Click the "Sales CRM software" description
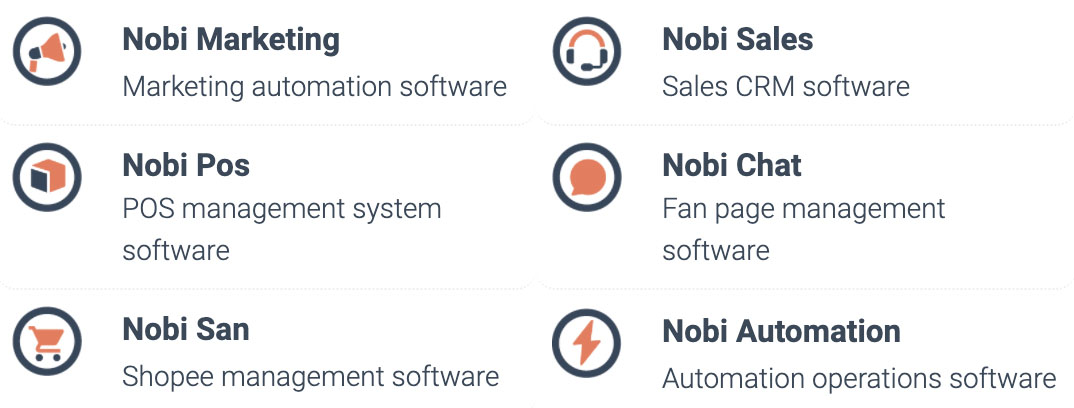Screen dimensions: 1074x408 pos(786,87)
